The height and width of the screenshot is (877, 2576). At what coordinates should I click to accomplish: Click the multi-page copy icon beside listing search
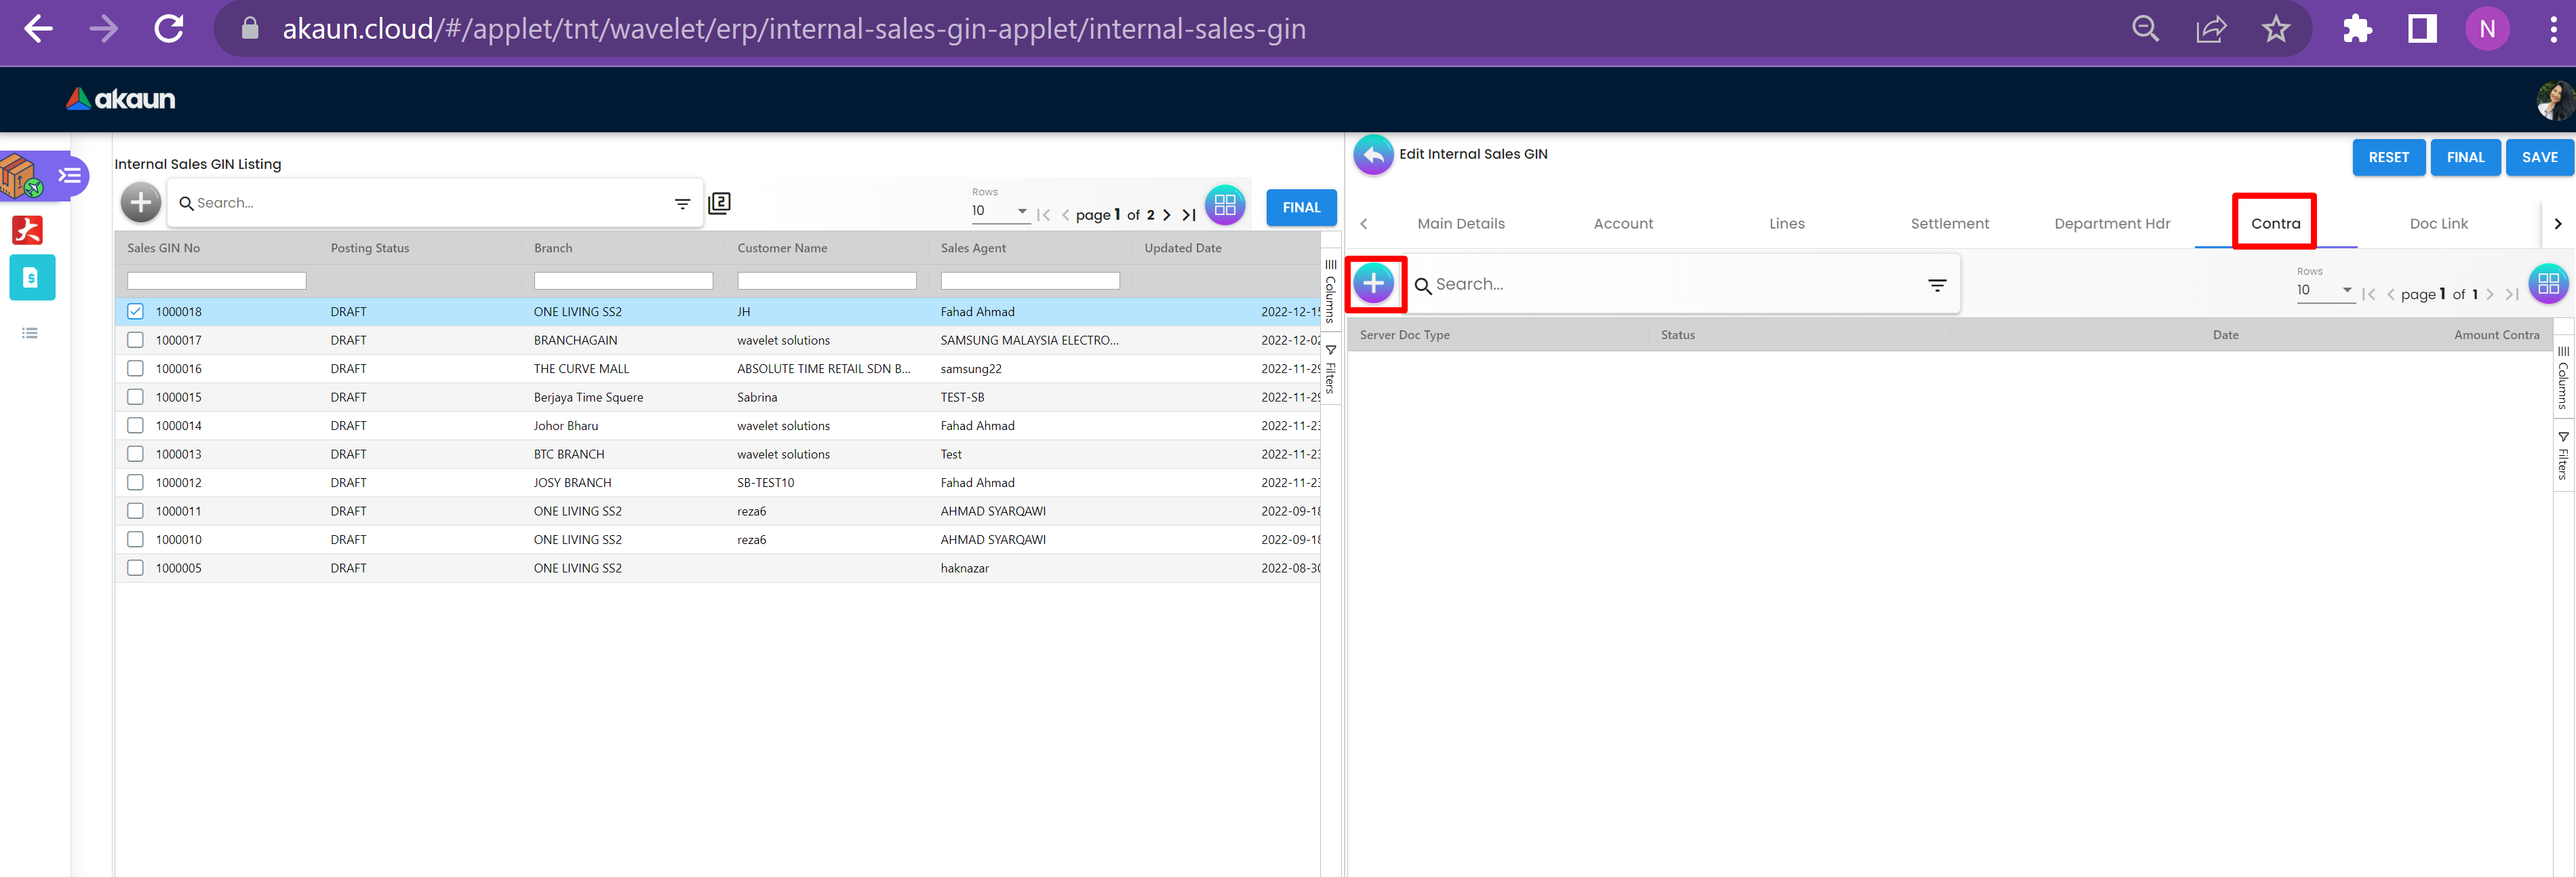tap(719, 204)
